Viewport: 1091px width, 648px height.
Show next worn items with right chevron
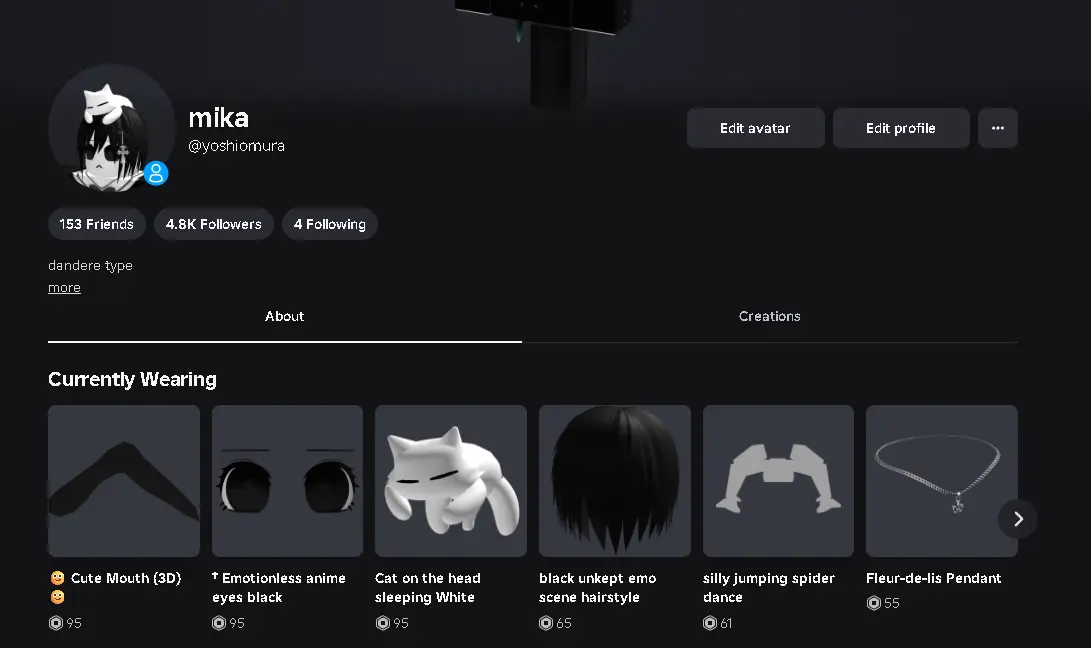pyautogui.click(x=1018, y=519)
